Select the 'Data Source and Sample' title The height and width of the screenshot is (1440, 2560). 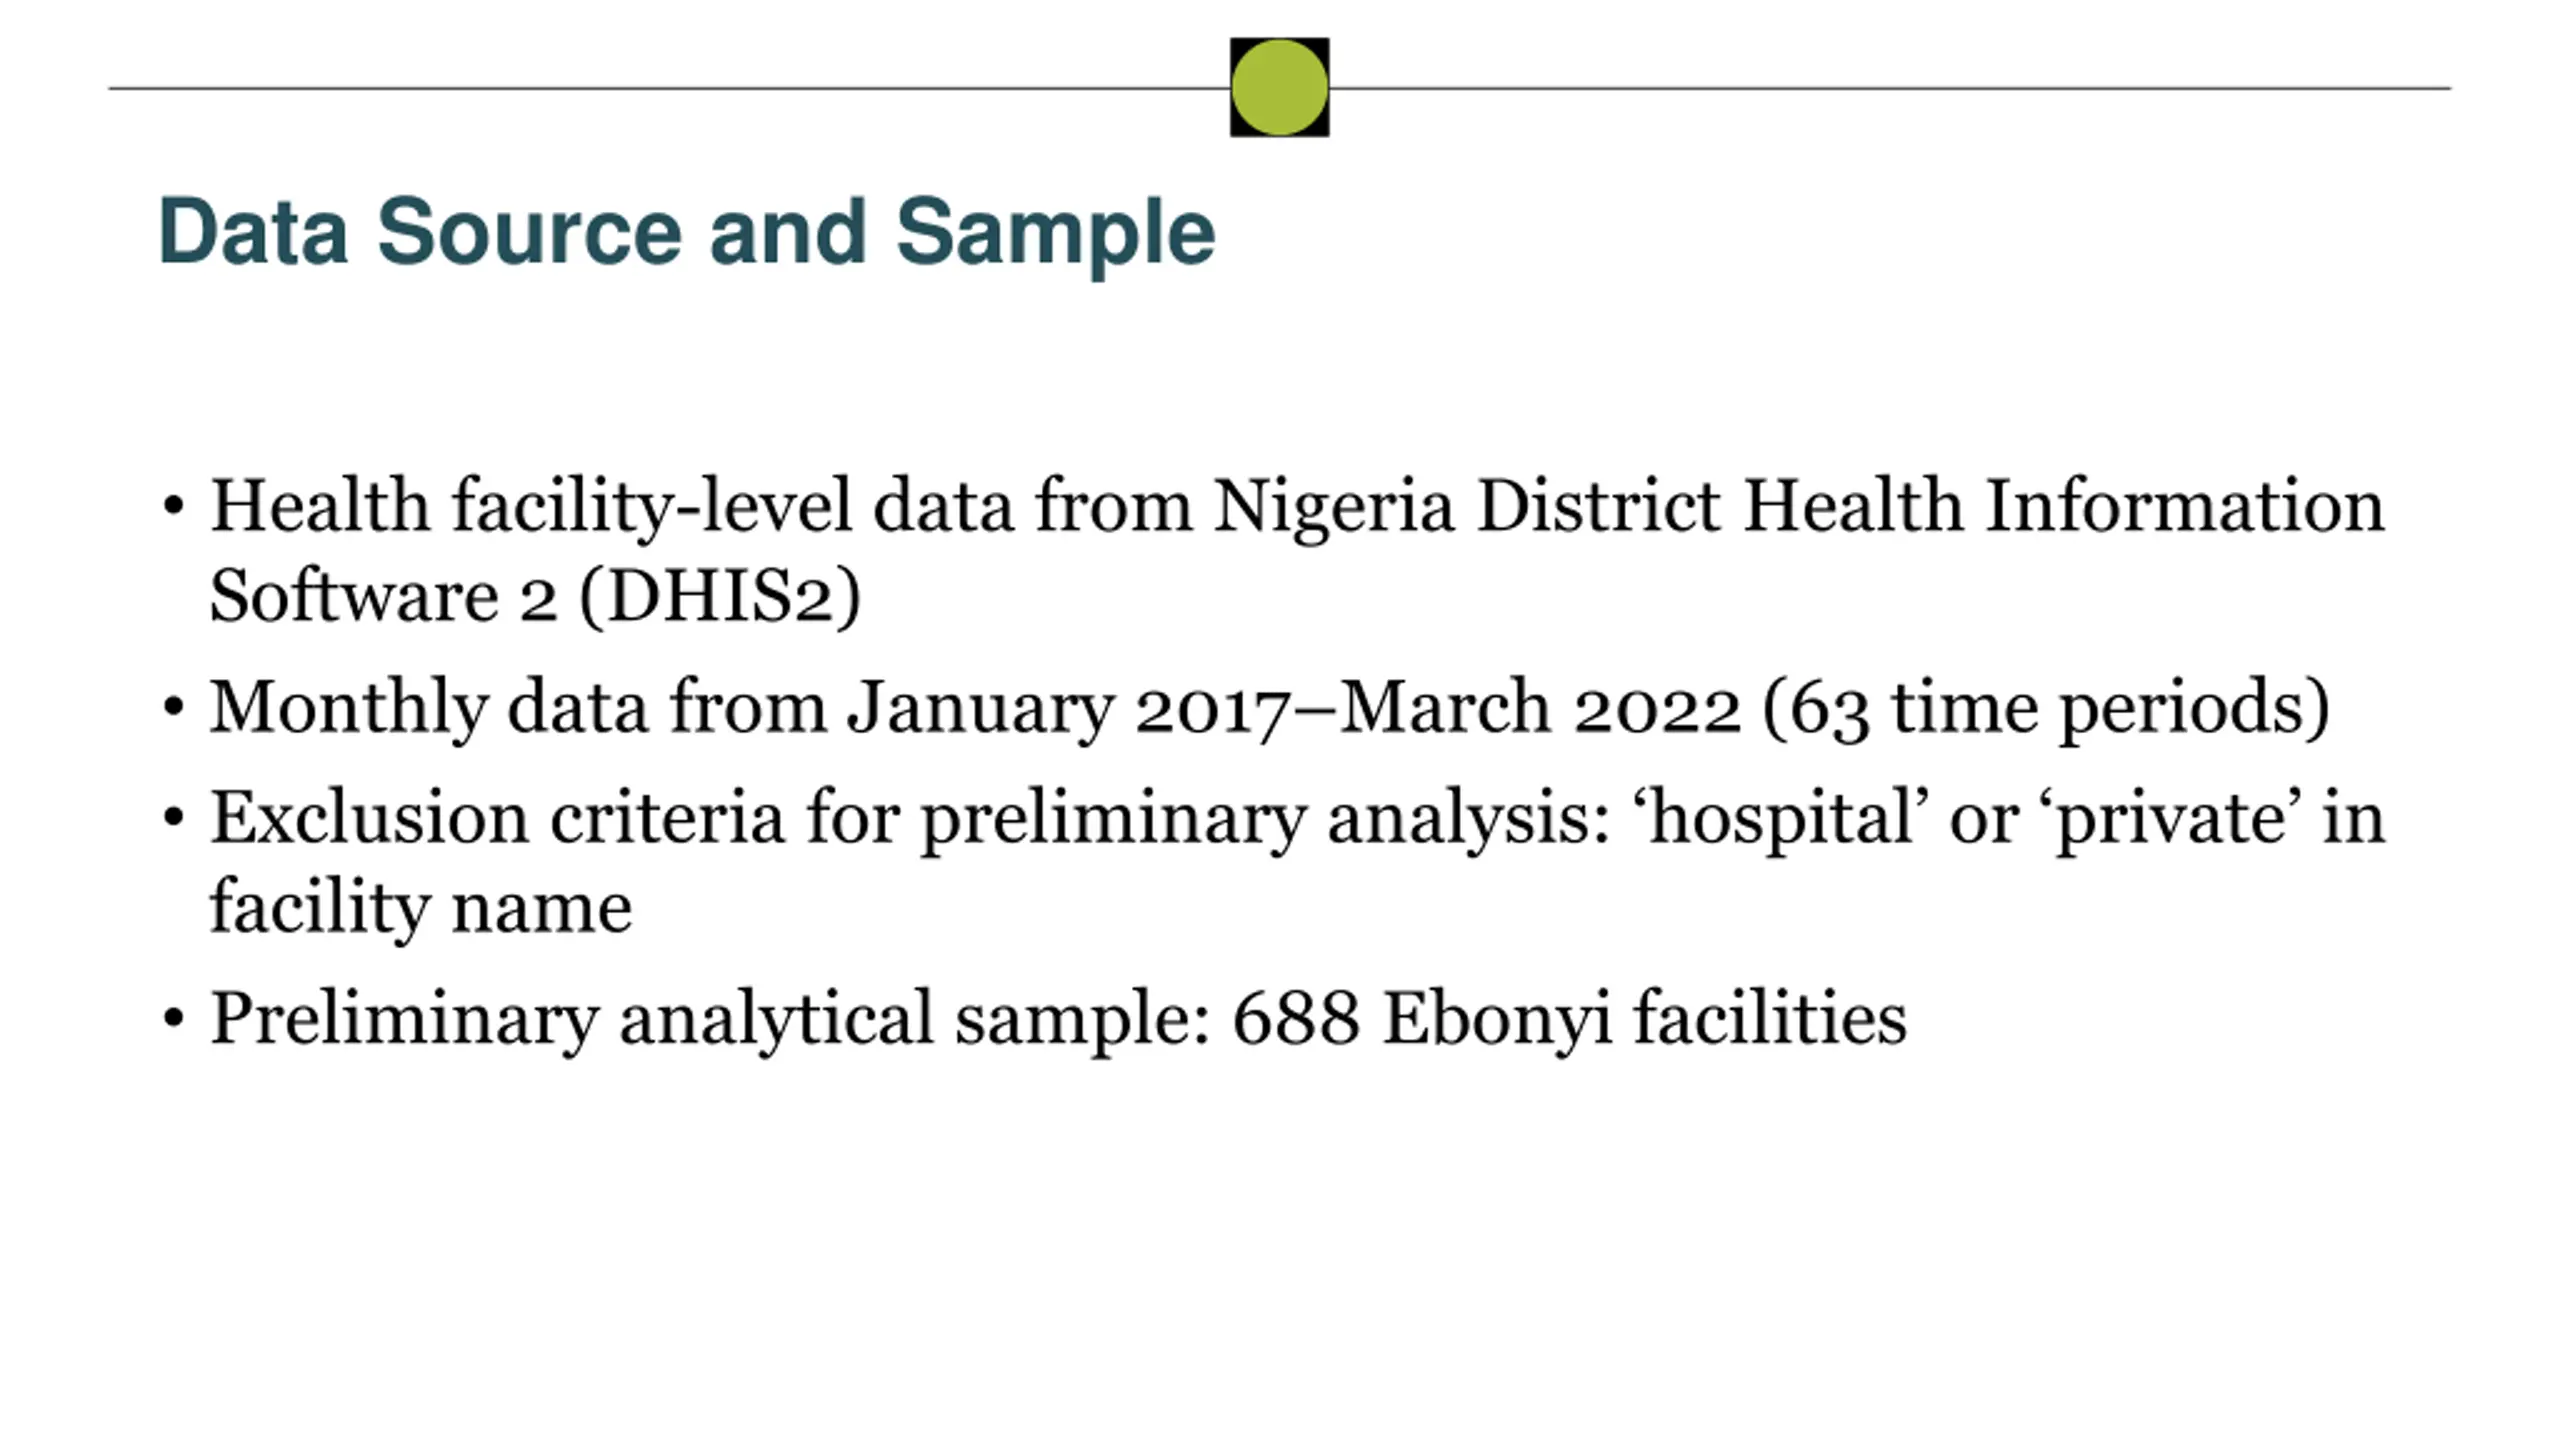point(686,233)
